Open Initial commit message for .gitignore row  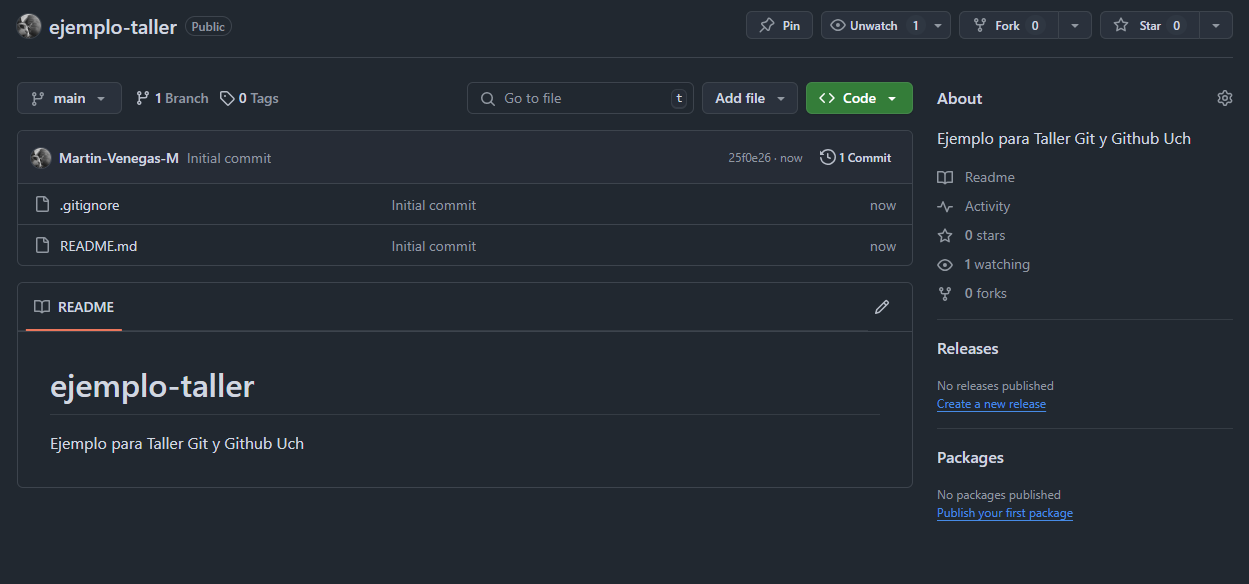[x=434, y=205]
